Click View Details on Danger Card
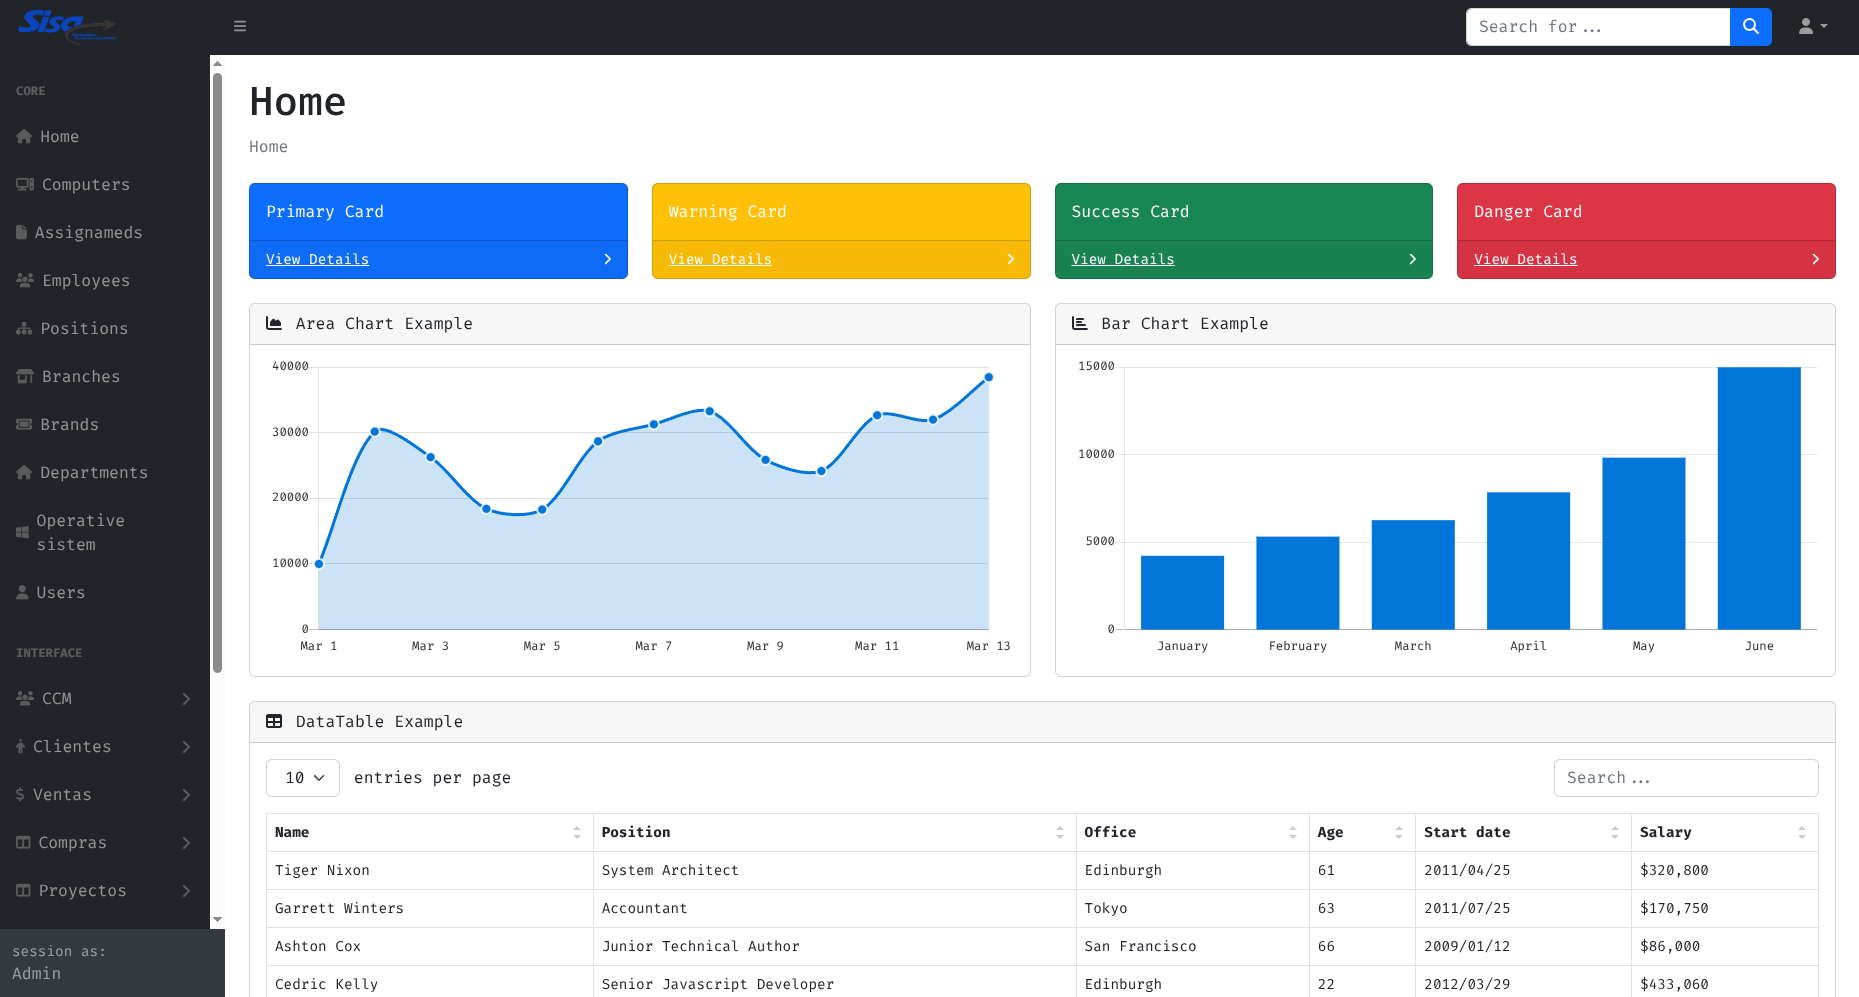 pos(1525,259)
